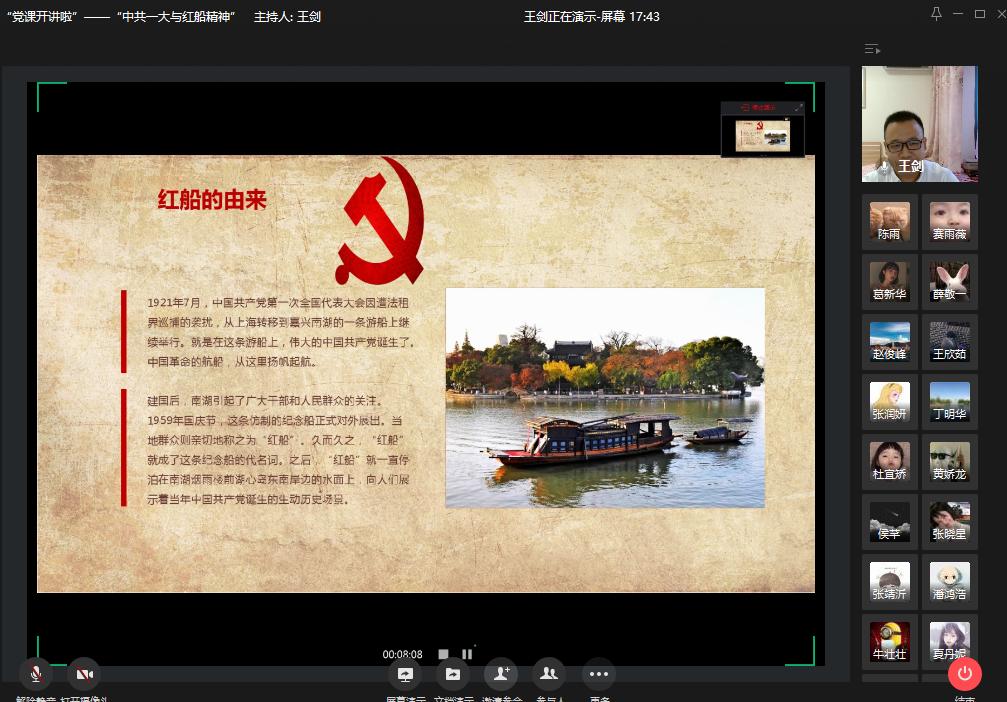Pause the recording
The height and width of the screenshot is (702, 1007).
[x=467, y=654]
